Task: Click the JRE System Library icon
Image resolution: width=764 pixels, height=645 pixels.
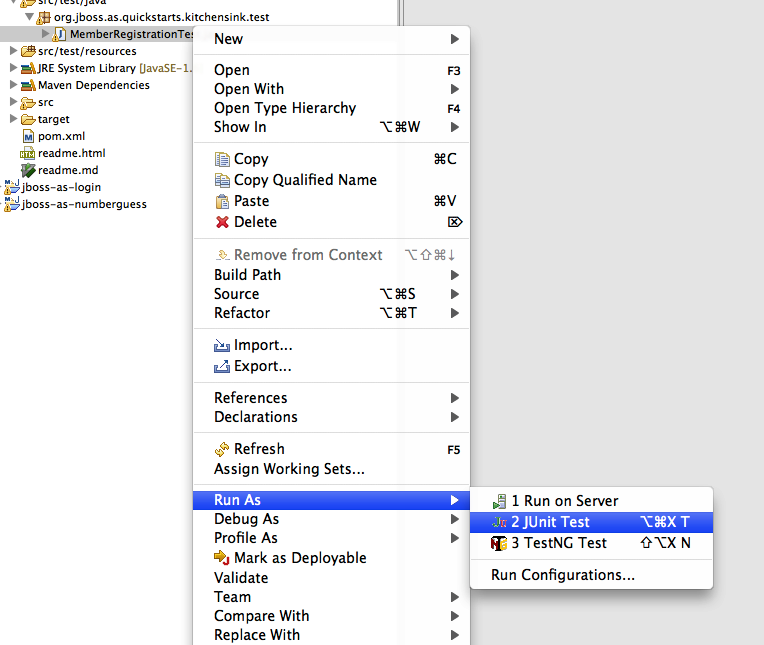Action: coord(28,68)
